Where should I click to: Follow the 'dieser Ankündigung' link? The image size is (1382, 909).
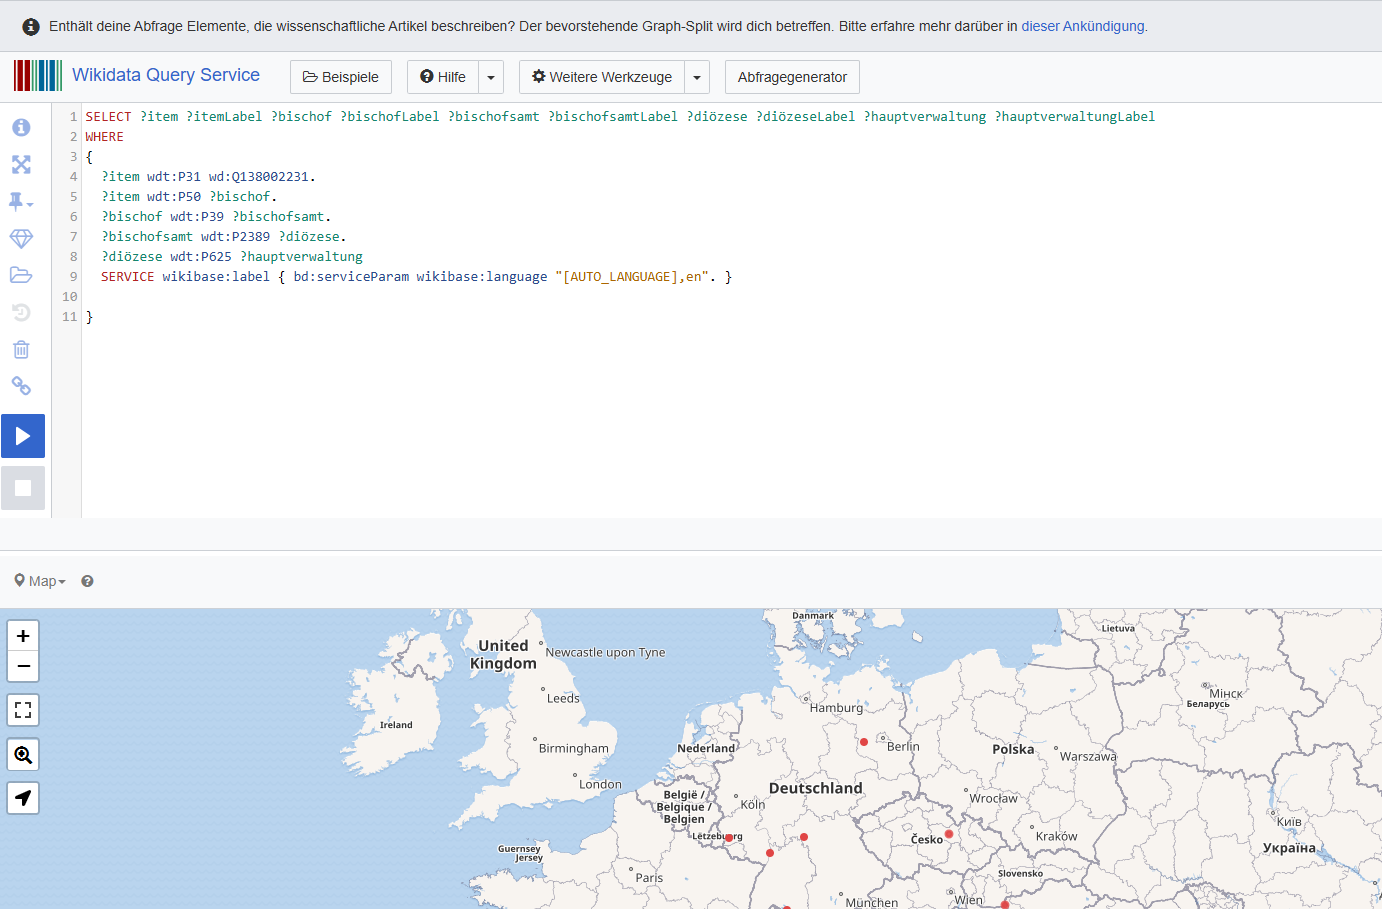(x=1083, y=26)
